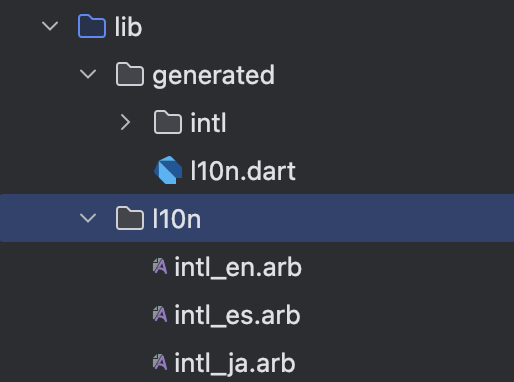Click the generated folder icon

pyautogui.click(x=130, y=74)
